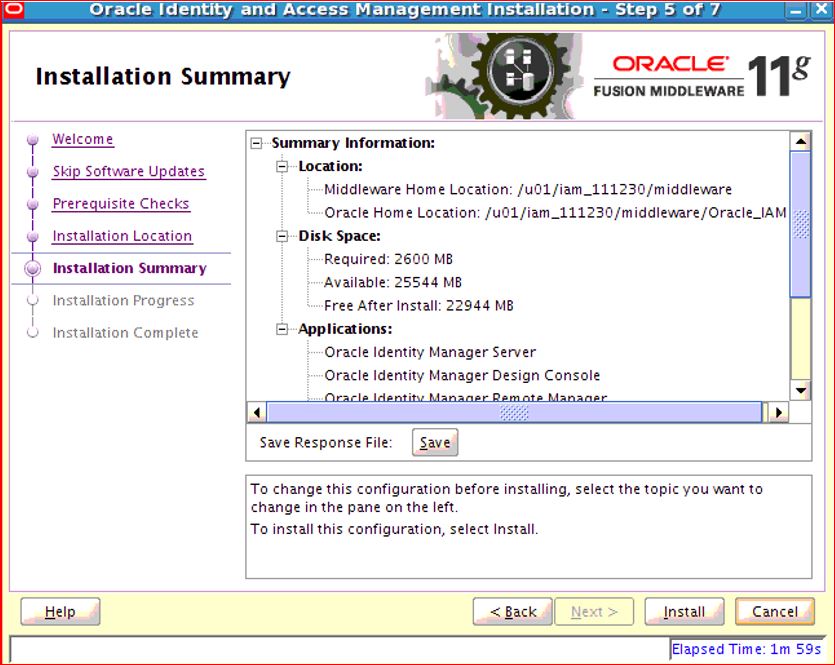Jump to the Installation Location step

click(122, 236)
